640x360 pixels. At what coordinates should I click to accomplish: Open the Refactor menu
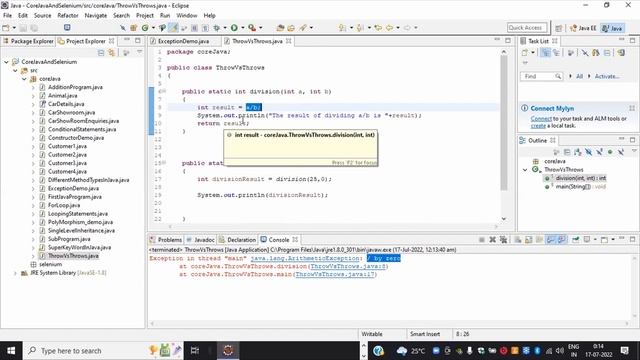point(68,16)
